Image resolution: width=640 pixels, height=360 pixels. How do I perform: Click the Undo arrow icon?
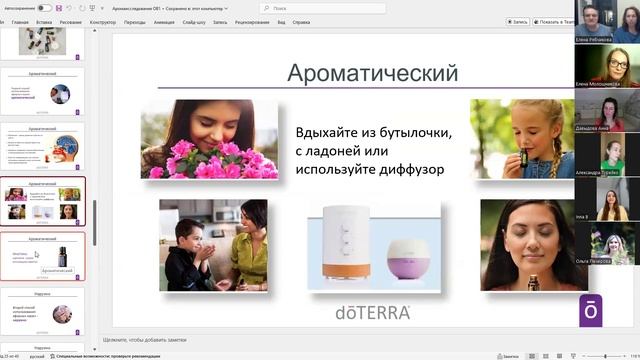[x=70, y=8]
